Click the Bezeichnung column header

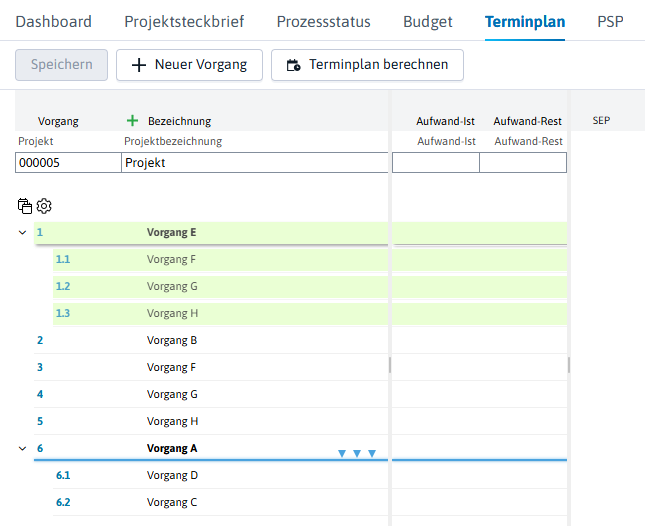[179, 121]
